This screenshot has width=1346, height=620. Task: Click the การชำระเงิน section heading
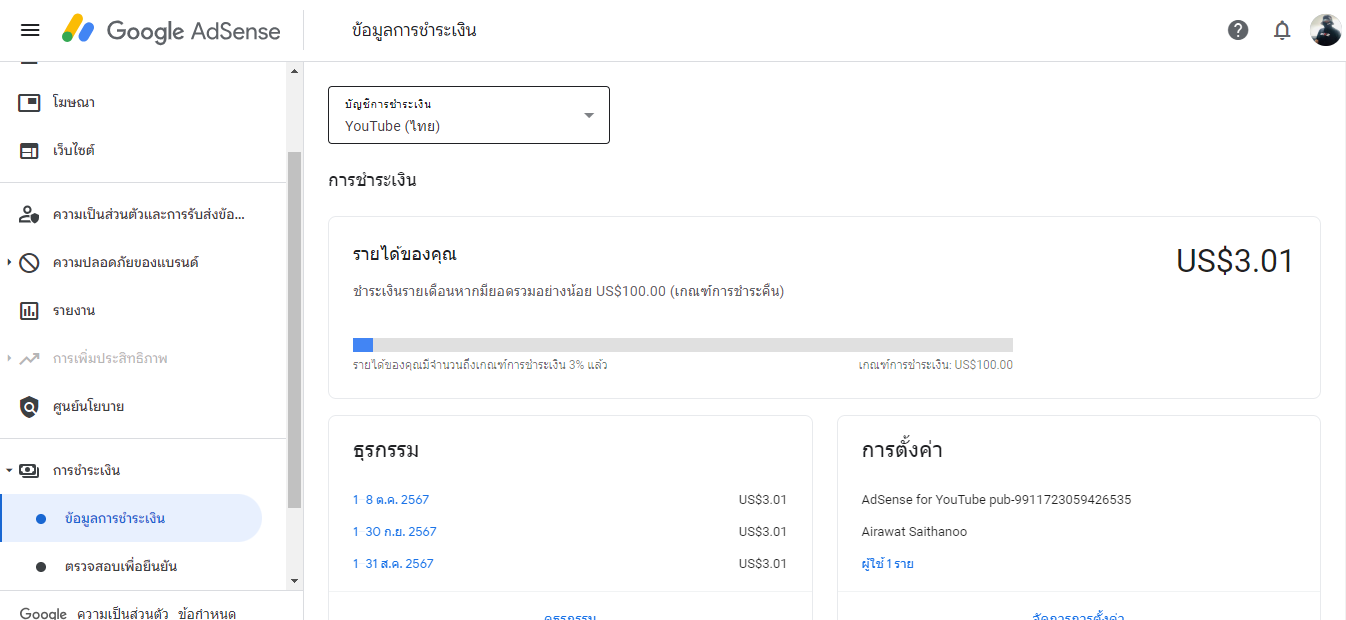tap(372, 180)
